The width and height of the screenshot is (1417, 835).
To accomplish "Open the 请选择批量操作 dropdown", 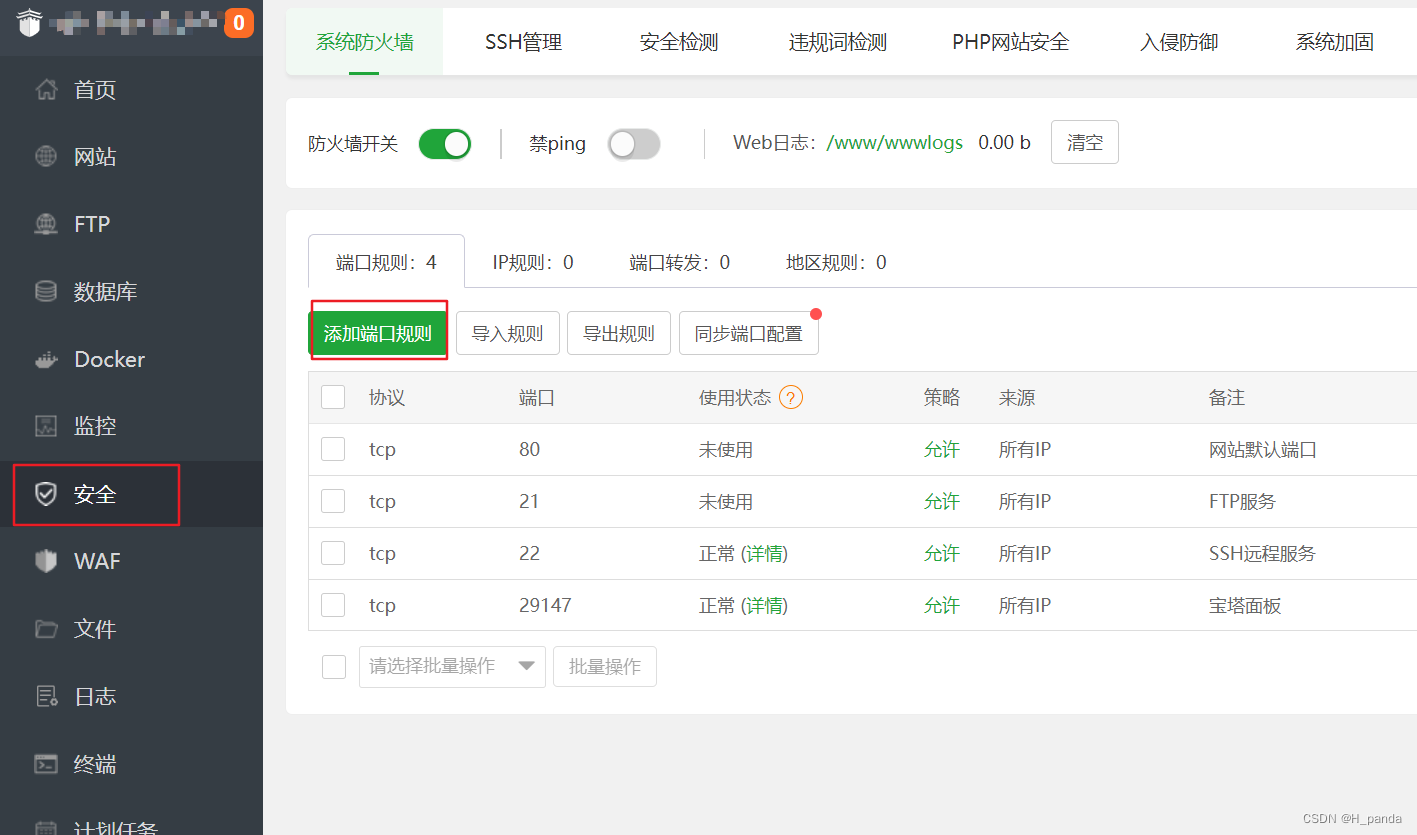I will [452, 666].
